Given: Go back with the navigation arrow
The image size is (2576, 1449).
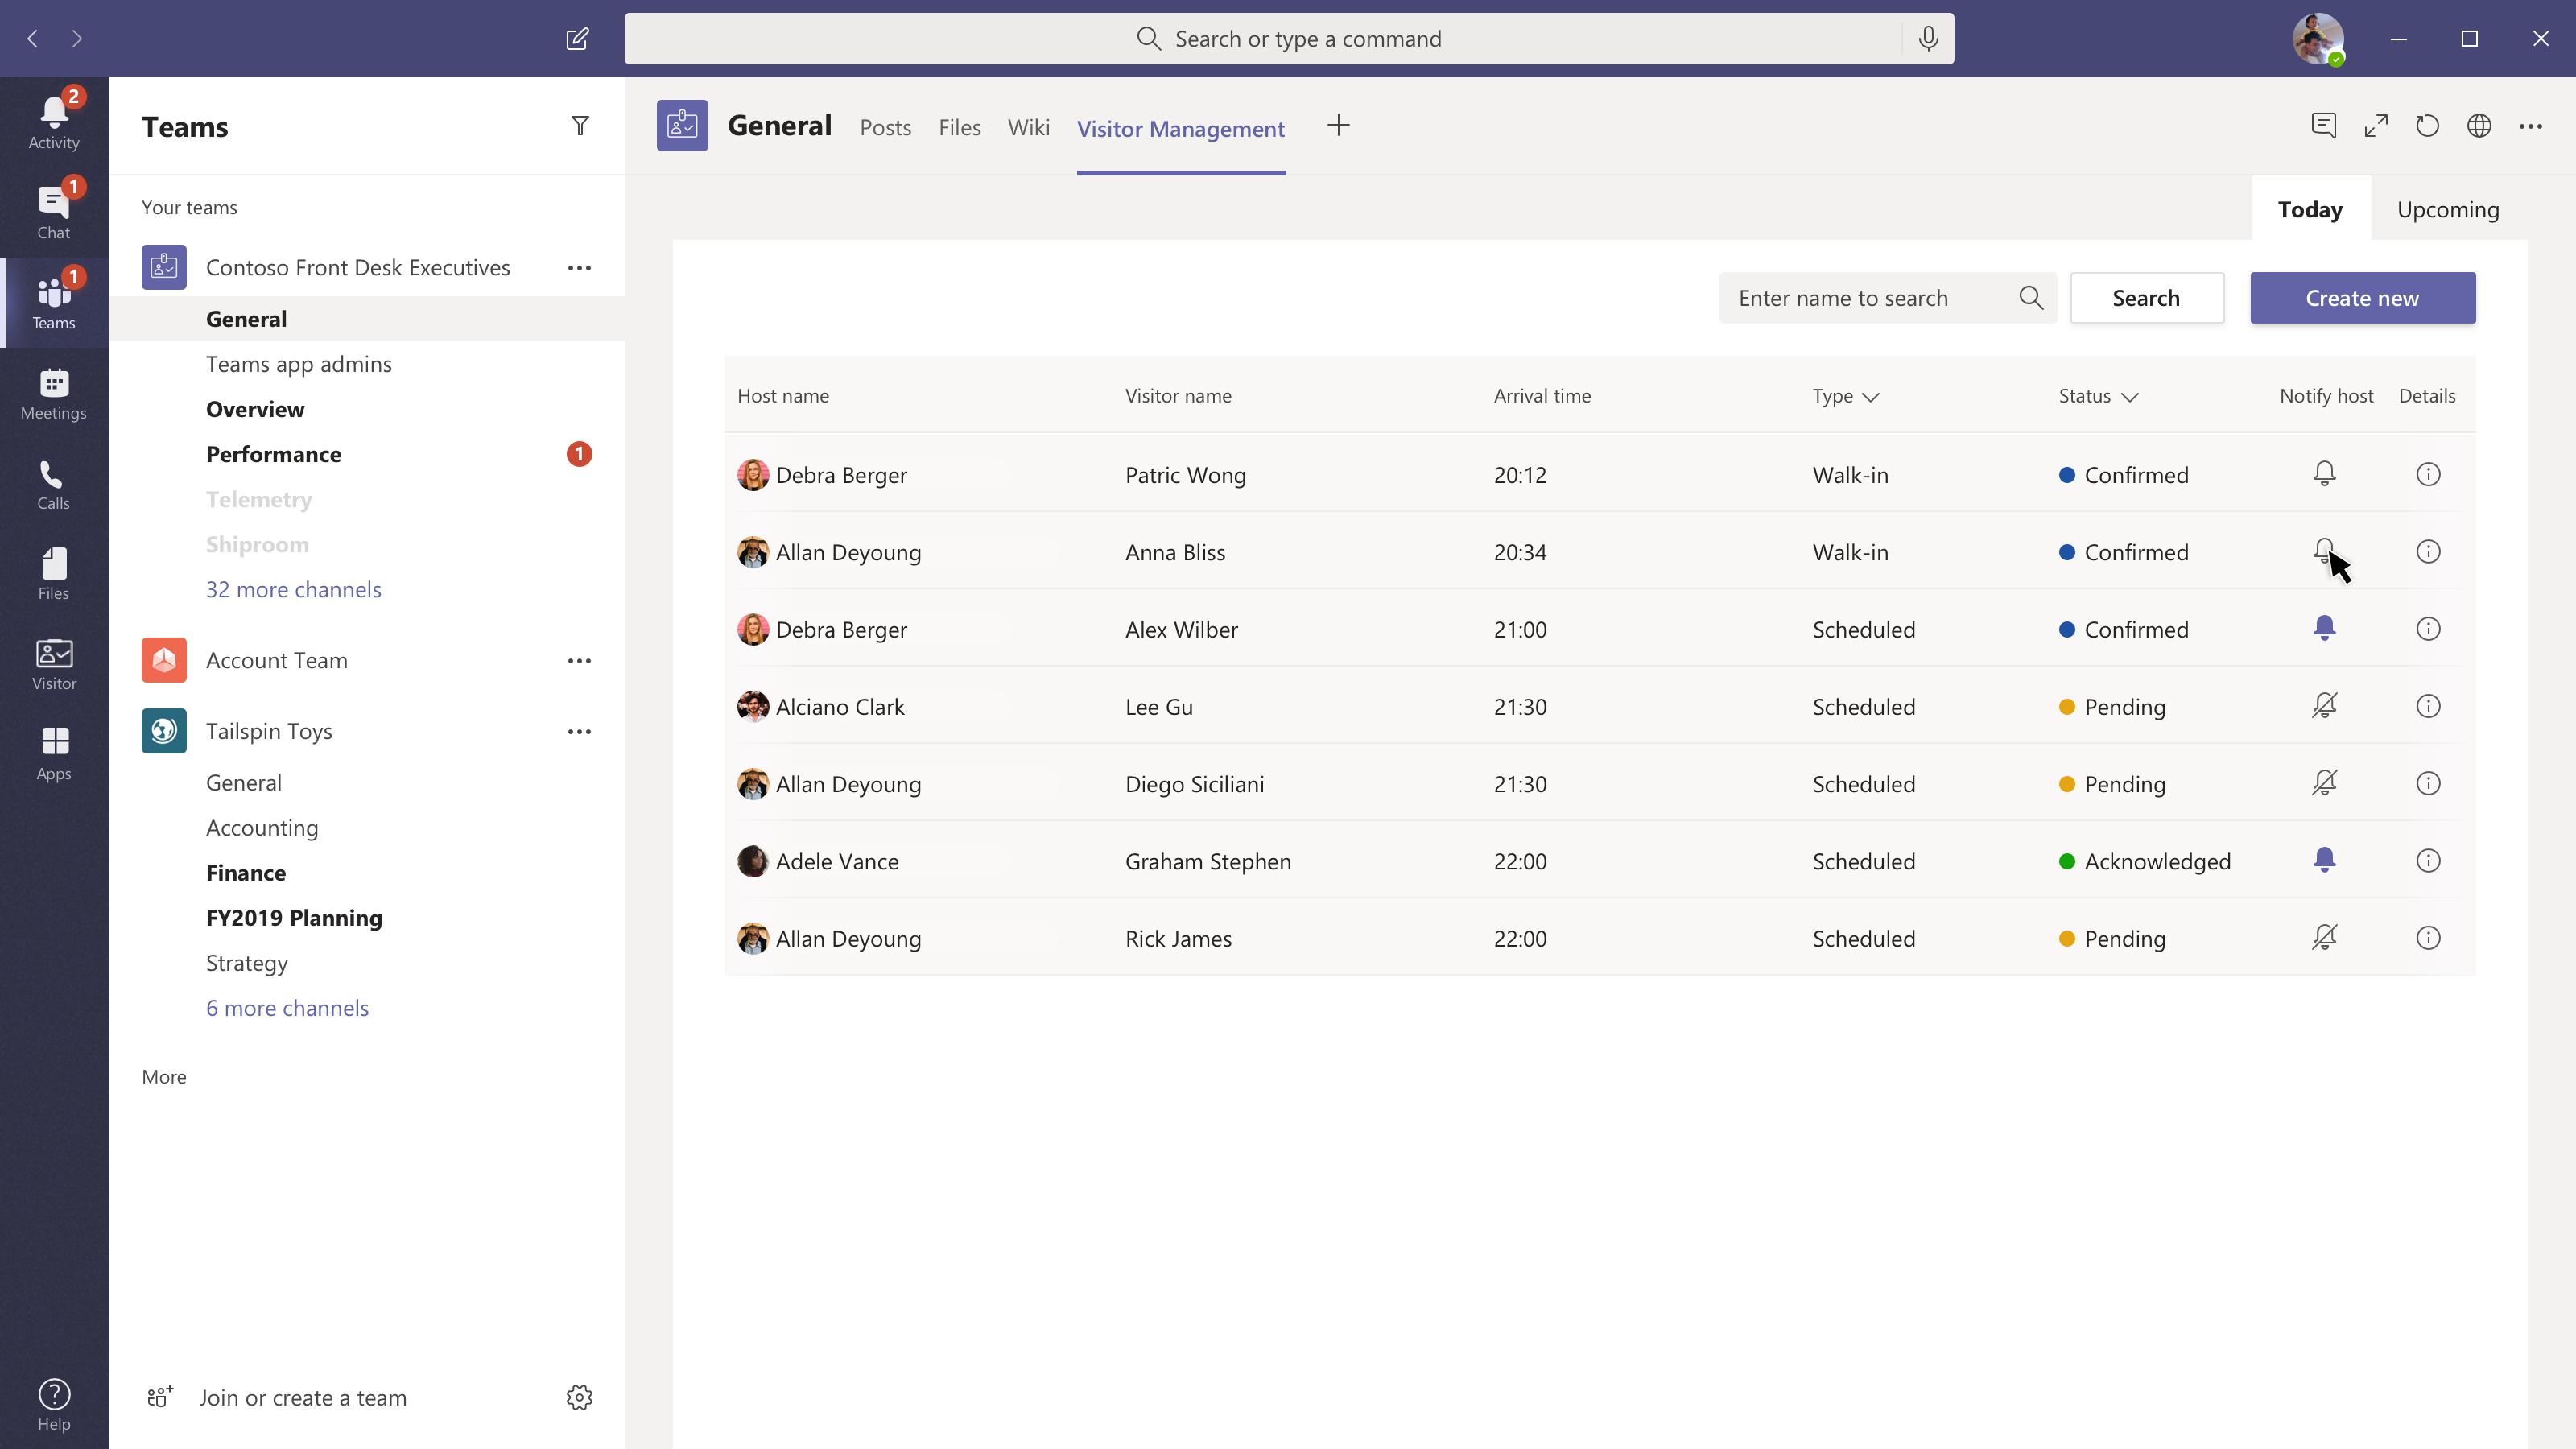Looking at the screenshot, I should click(x=32, y=39).
